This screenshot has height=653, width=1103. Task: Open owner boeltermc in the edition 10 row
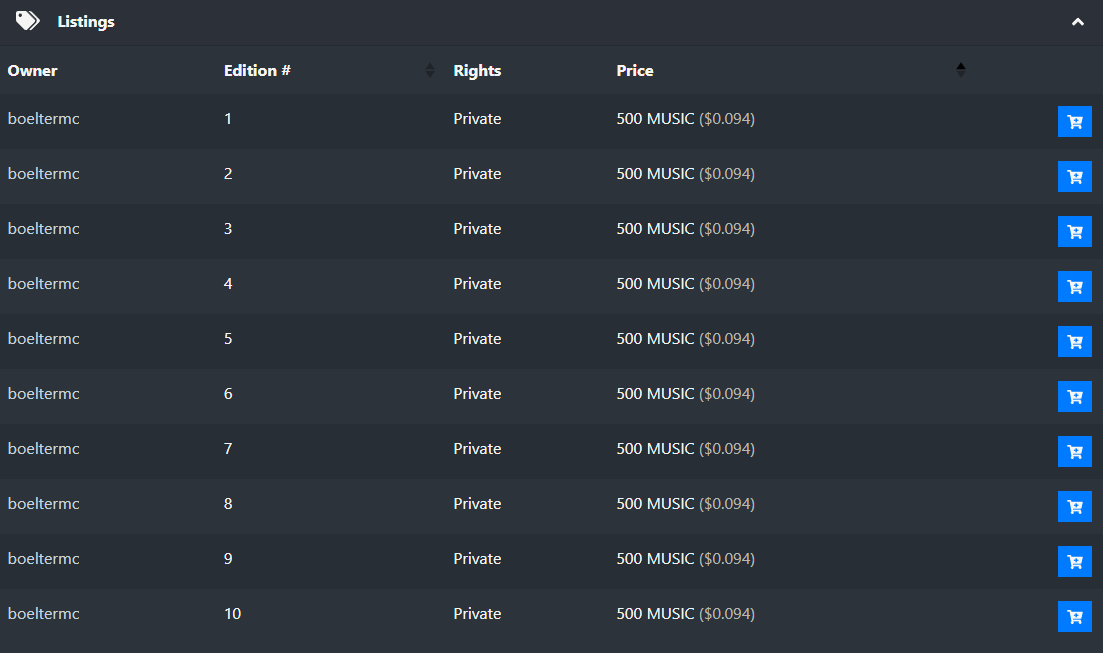(44, 614)
